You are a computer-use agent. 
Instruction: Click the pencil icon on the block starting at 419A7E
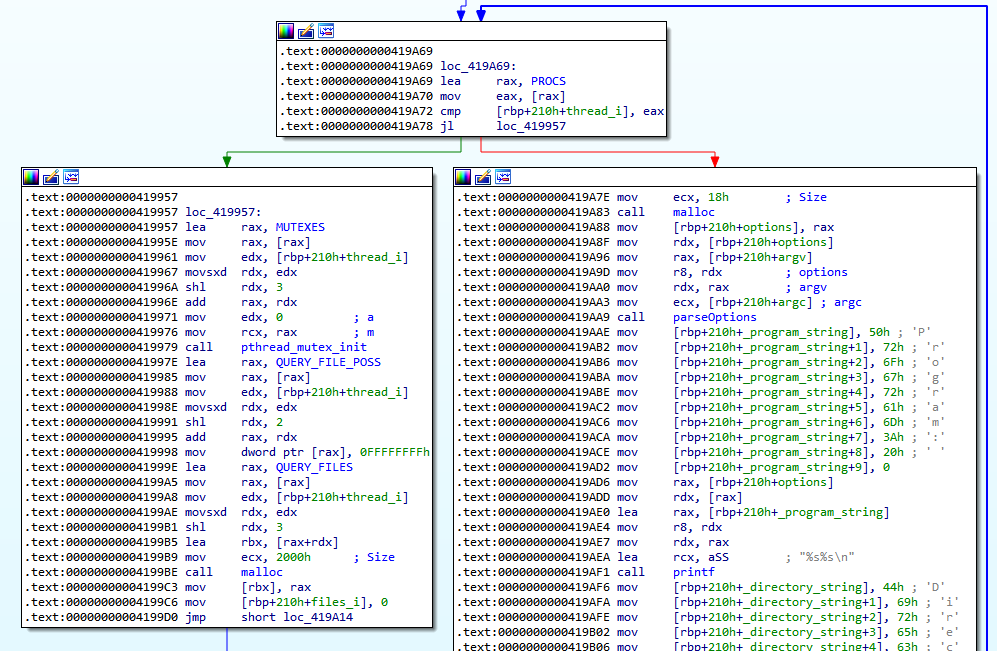[x=483, y=177]
